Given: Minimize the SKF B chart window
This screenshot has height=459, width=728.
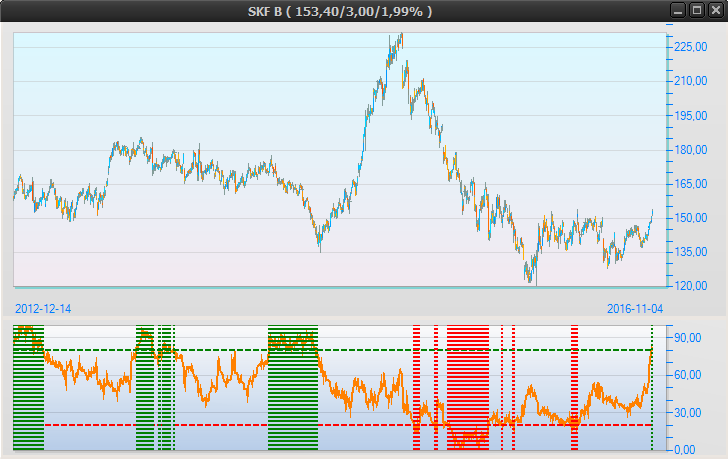Looking at the screenshot, I should click(x=678, y=10).
